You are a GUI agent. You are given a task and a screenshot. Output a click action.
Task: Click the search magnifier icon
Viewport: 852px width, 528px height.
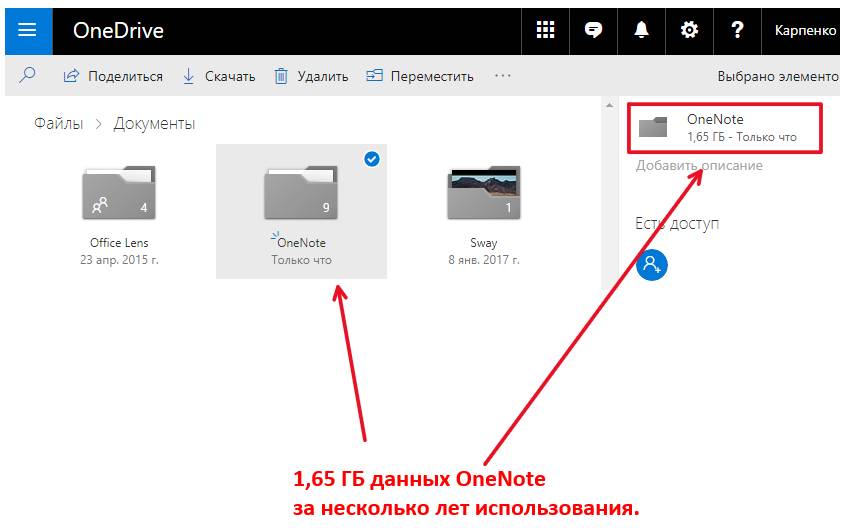tap(27, 75)
